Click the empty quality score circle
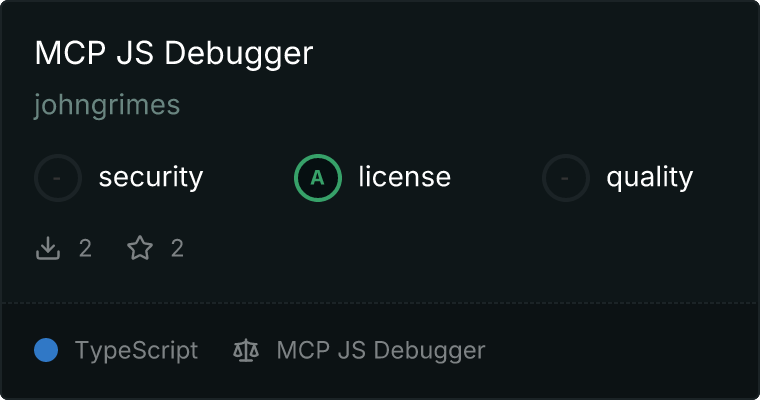760x400 pixels. click(x=566, y=178)
